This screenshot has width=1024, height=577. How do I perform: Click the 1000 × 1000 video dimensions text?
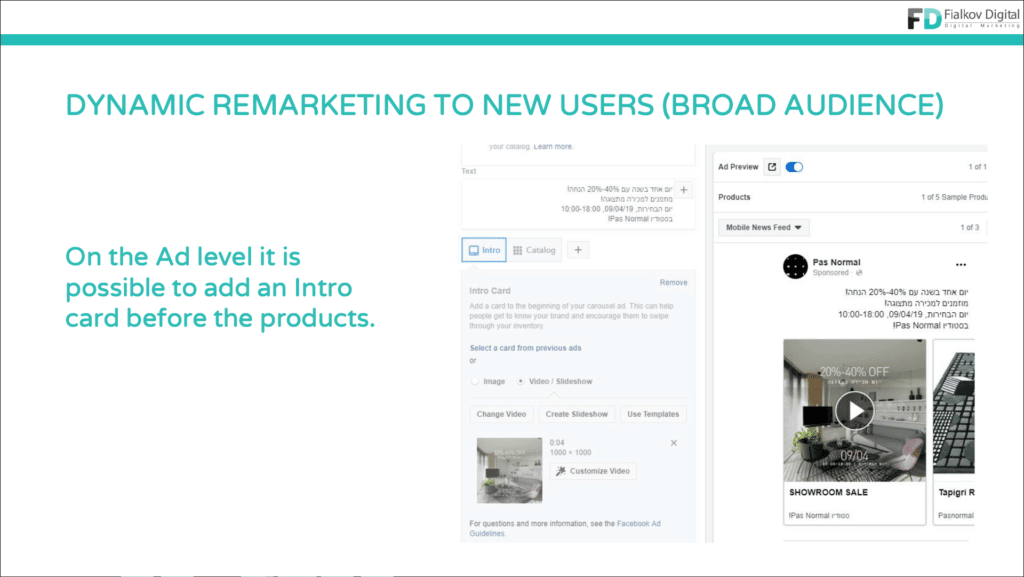click(x=570, y=452)
